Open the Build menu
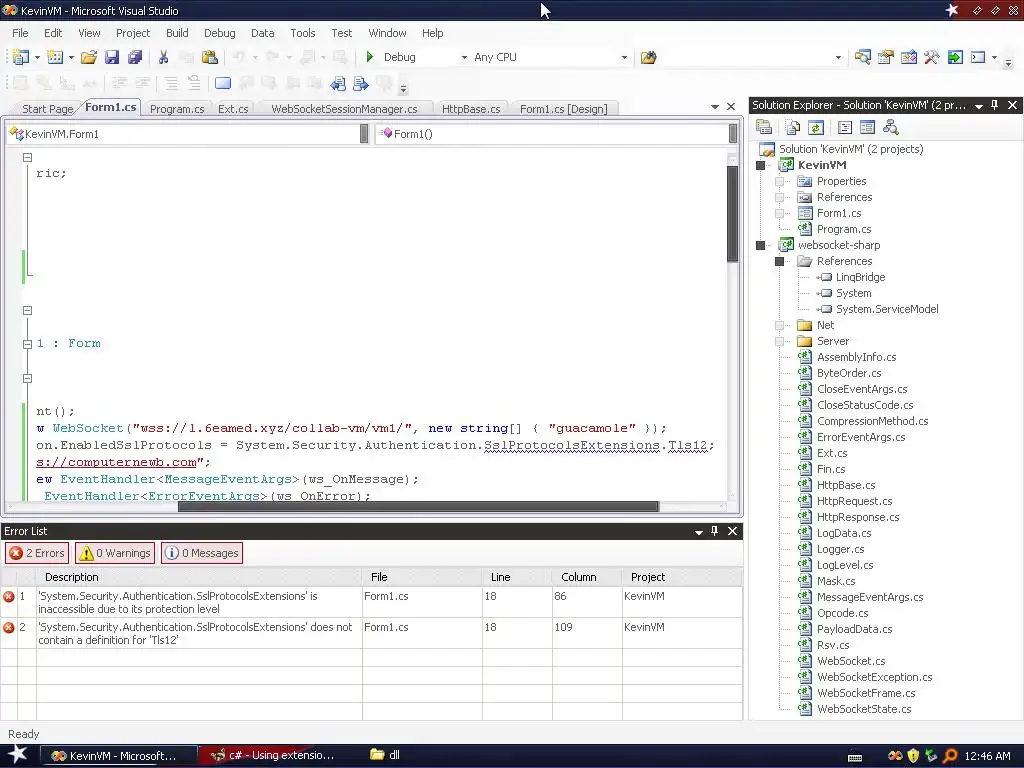 pos(177,33)
